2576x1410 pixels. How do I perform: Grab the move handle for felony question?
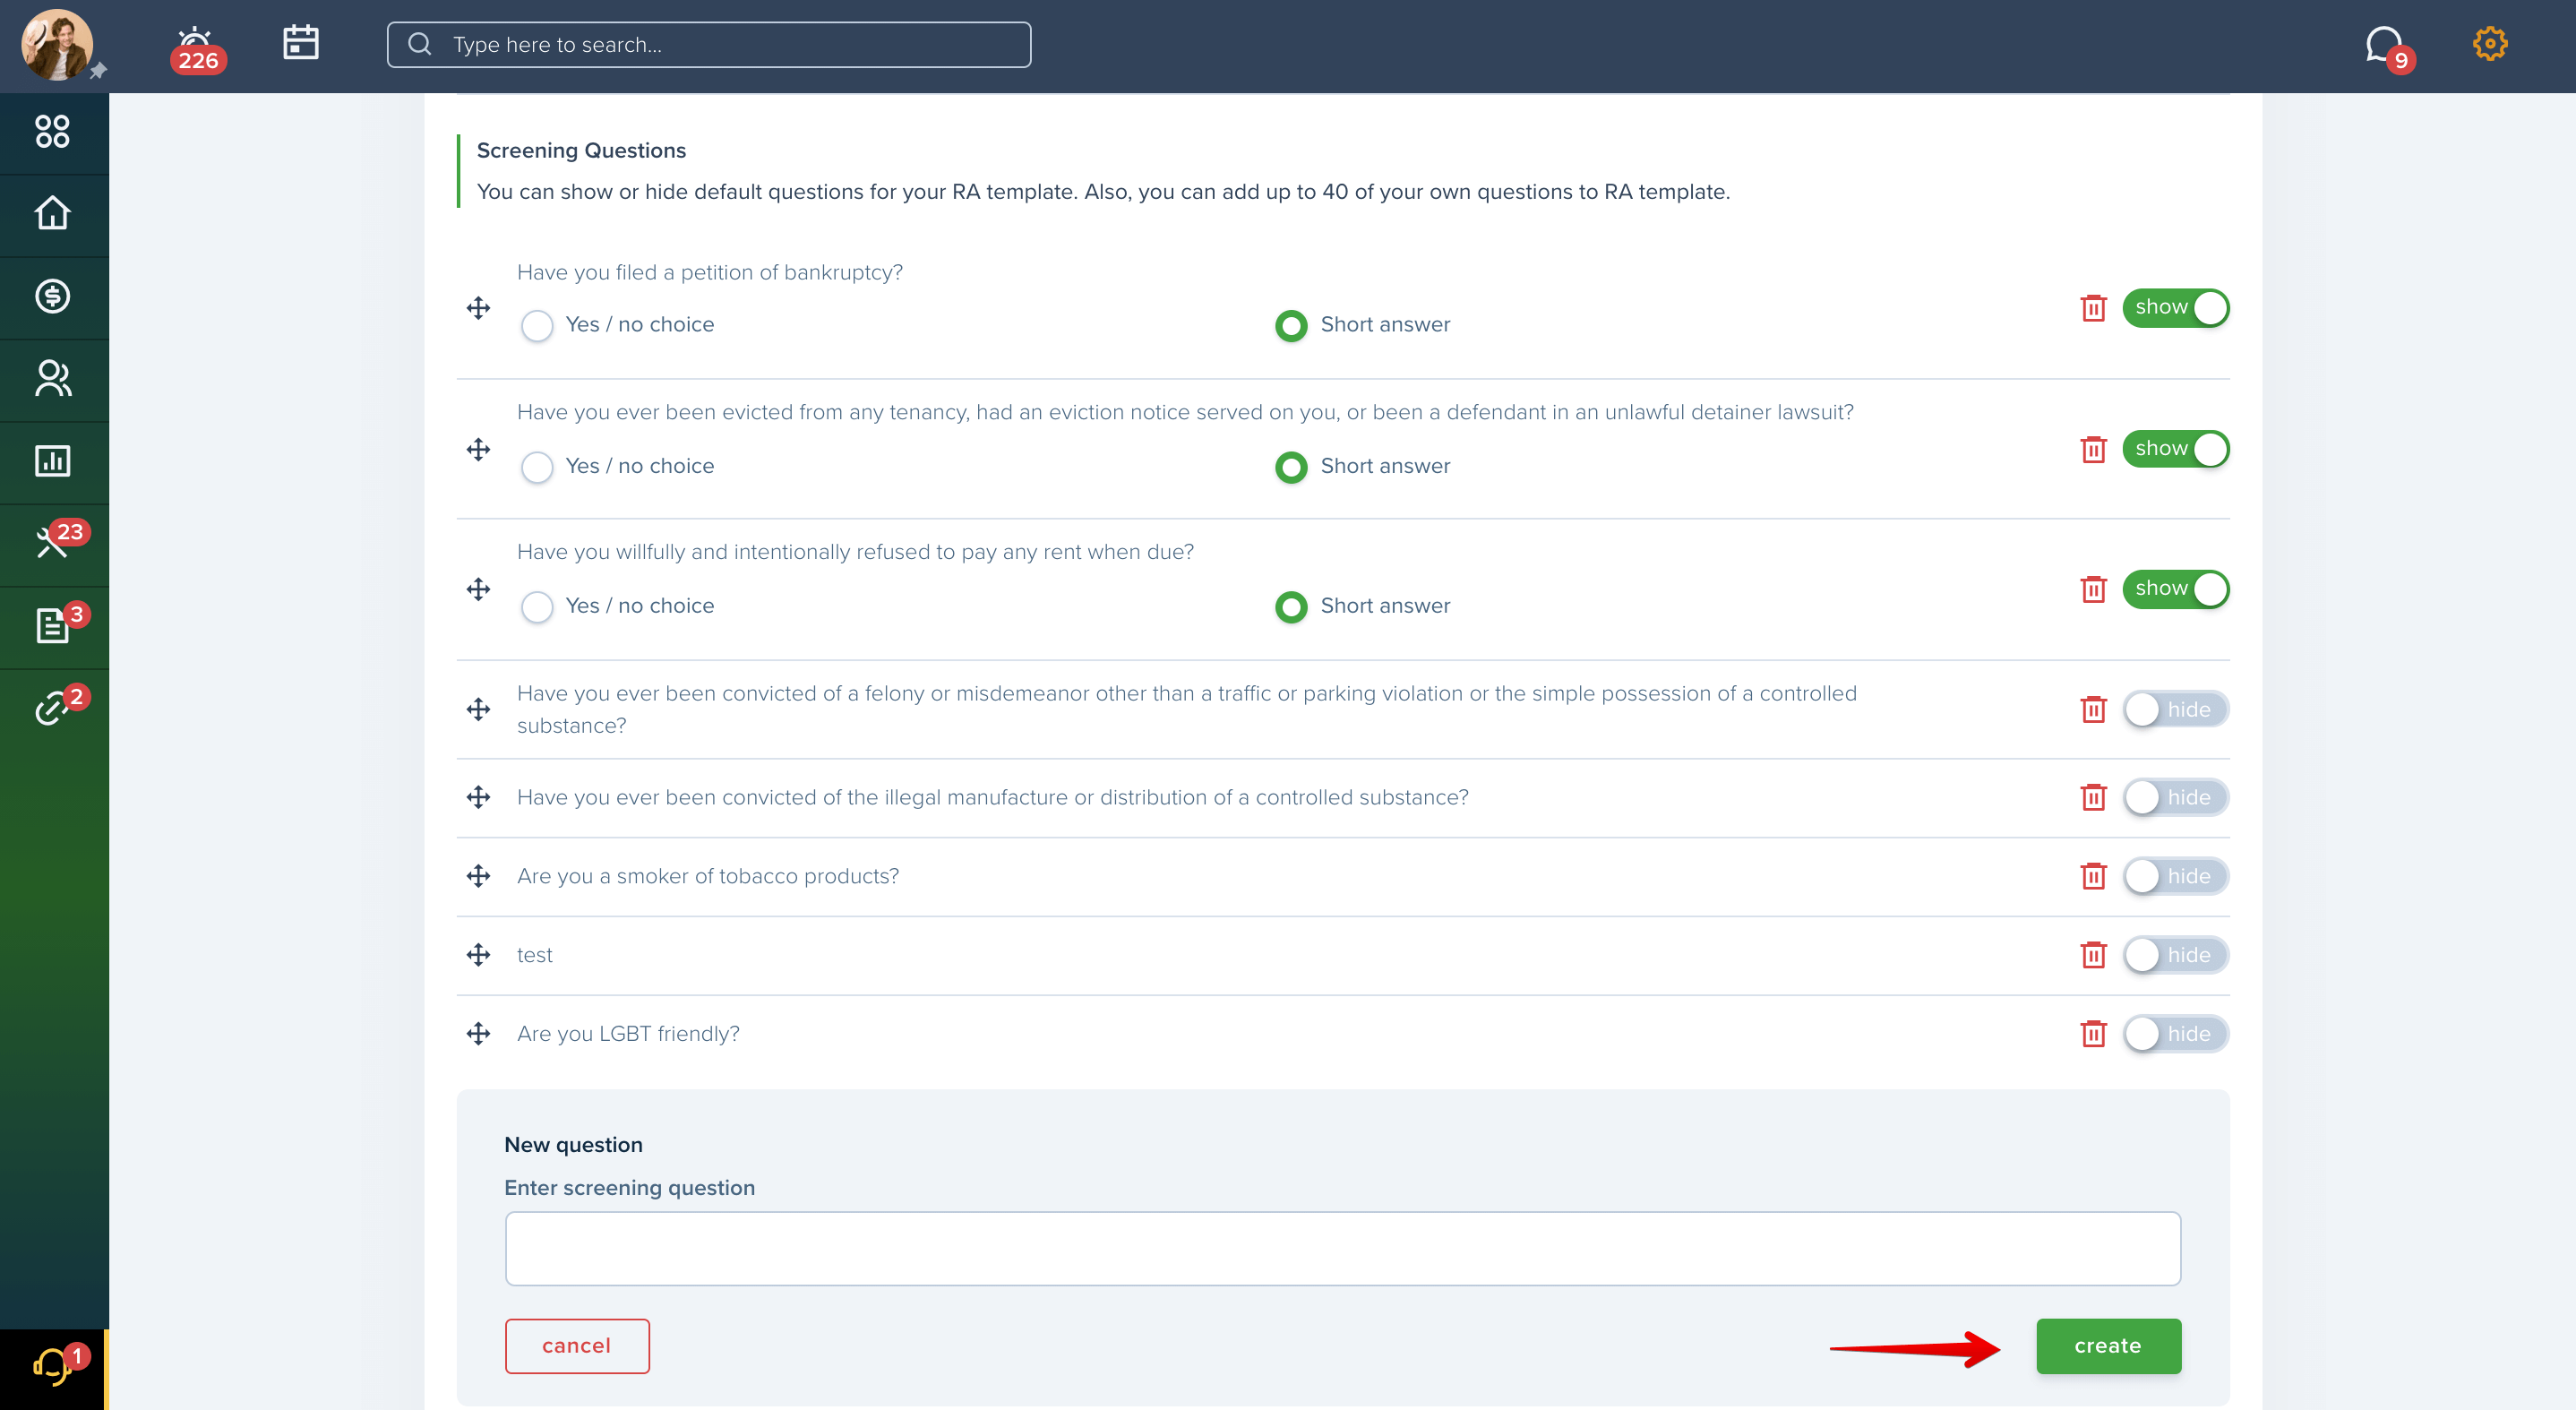478,709
